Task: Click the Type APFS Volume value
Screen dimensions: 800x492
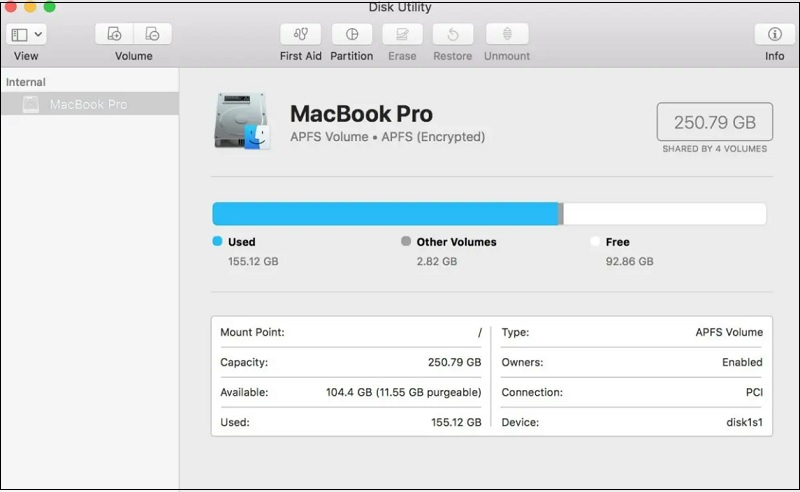Action: pos(729,332)
